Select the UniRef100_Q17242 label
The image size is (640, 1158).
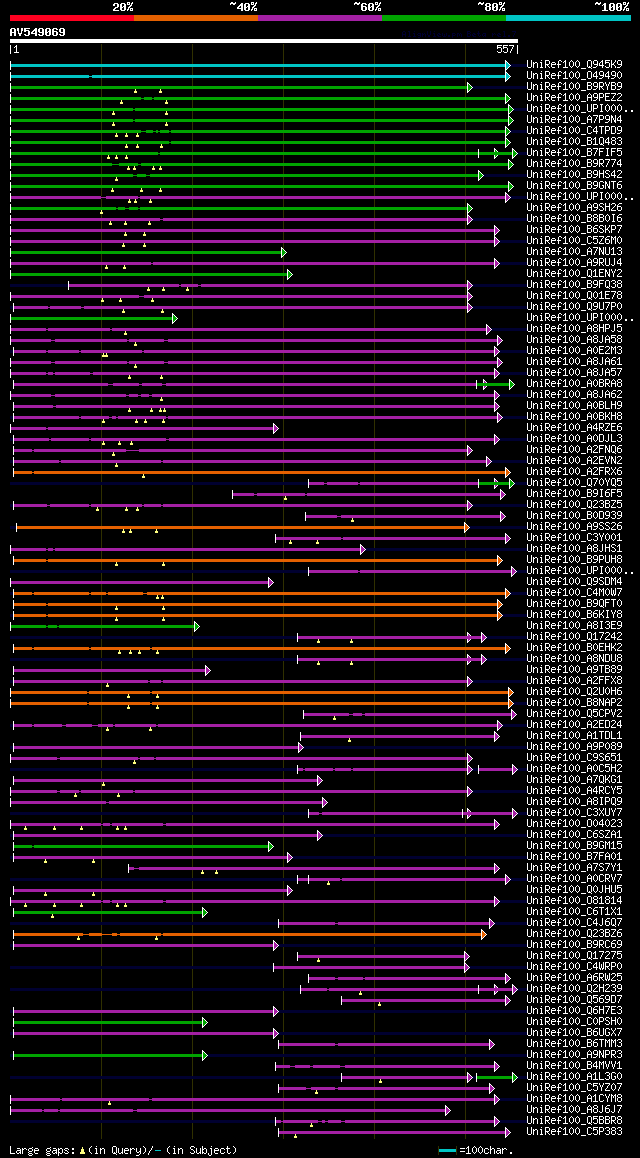(574, 637)
